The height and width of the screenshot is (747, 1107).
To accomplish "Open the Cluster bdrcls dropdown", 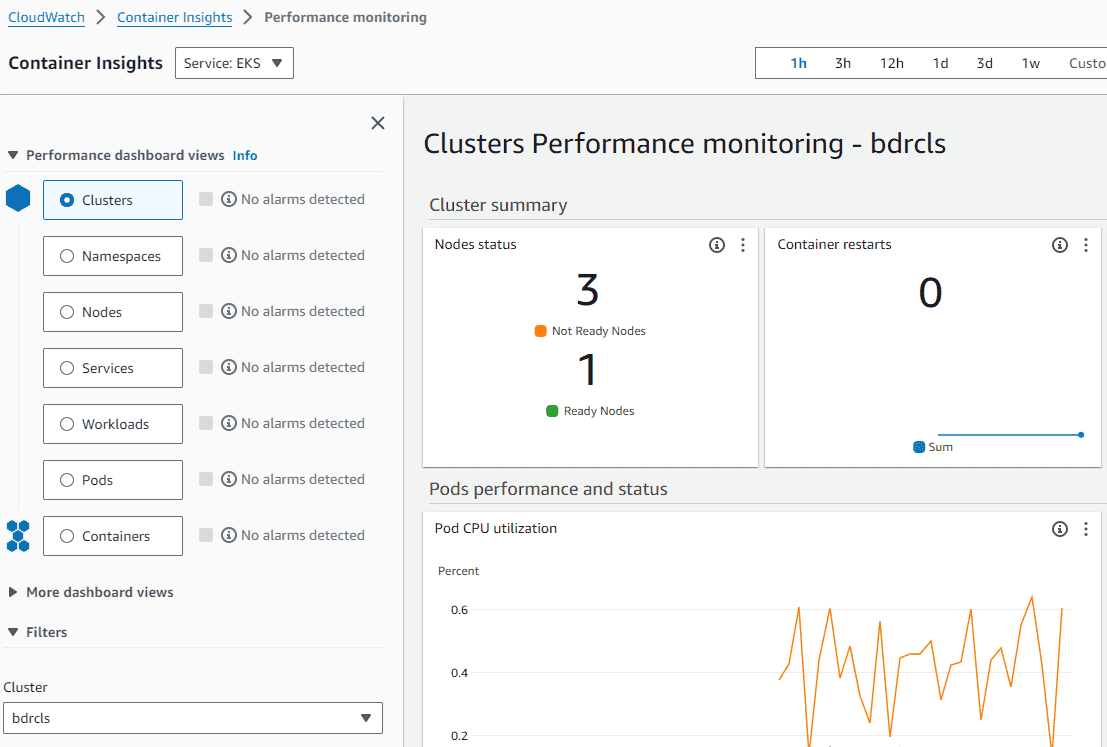I will pos(193,718).
